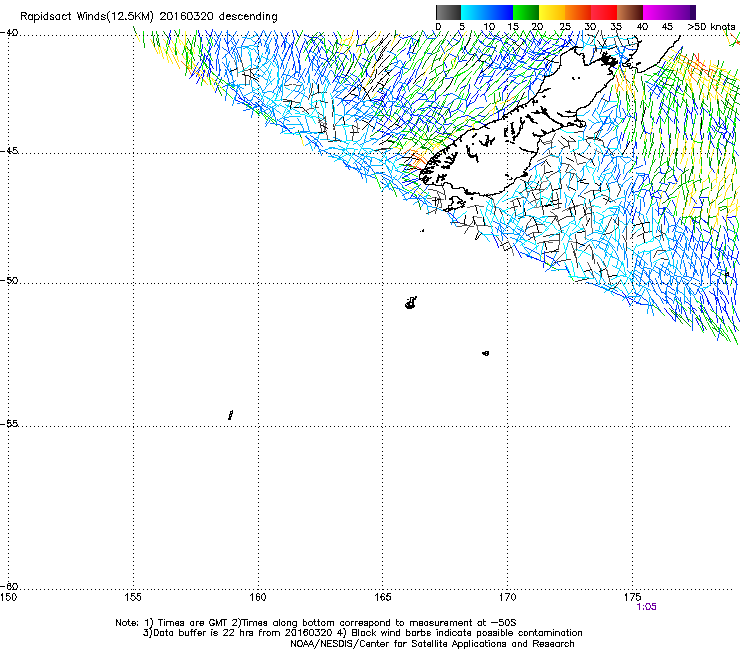The width and height of the screenshot is (740, 650).
Task: Click the gray 0-5 knots color swatch
Action: pyautogui.click(x=449, y=12)
